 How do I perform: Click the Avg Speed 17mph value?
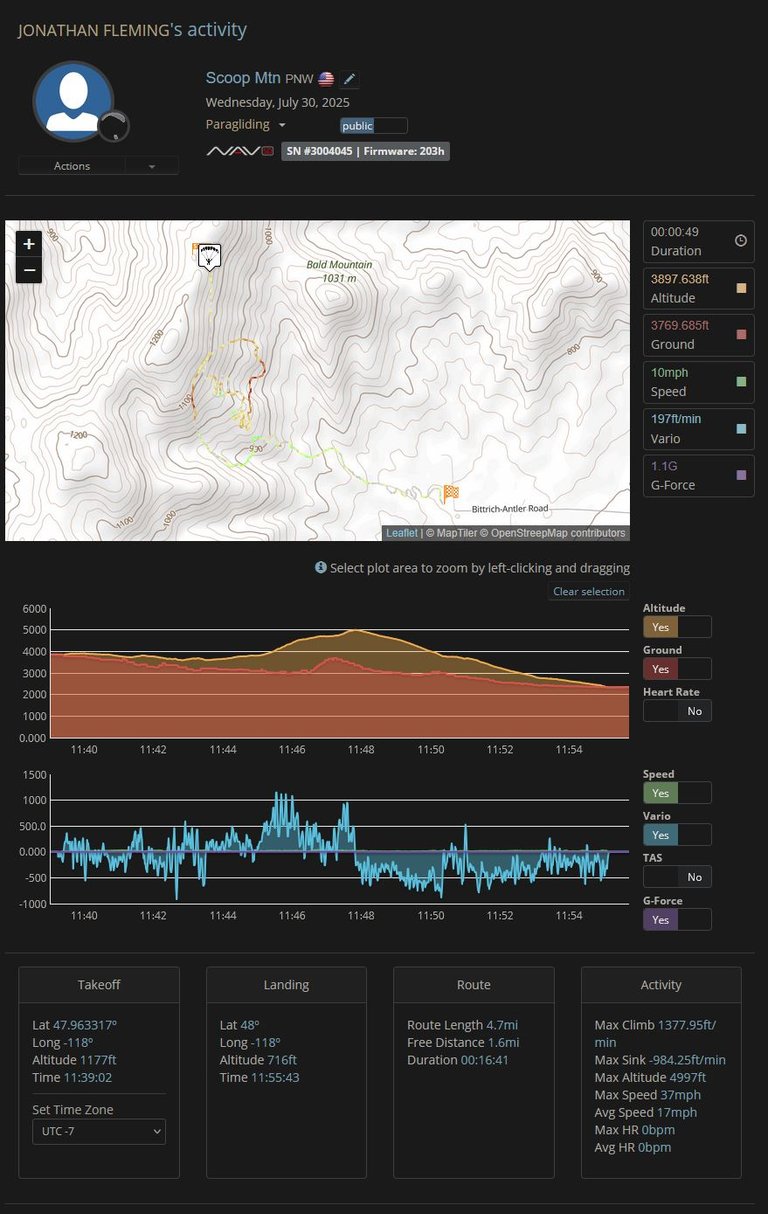[678, 1112]
